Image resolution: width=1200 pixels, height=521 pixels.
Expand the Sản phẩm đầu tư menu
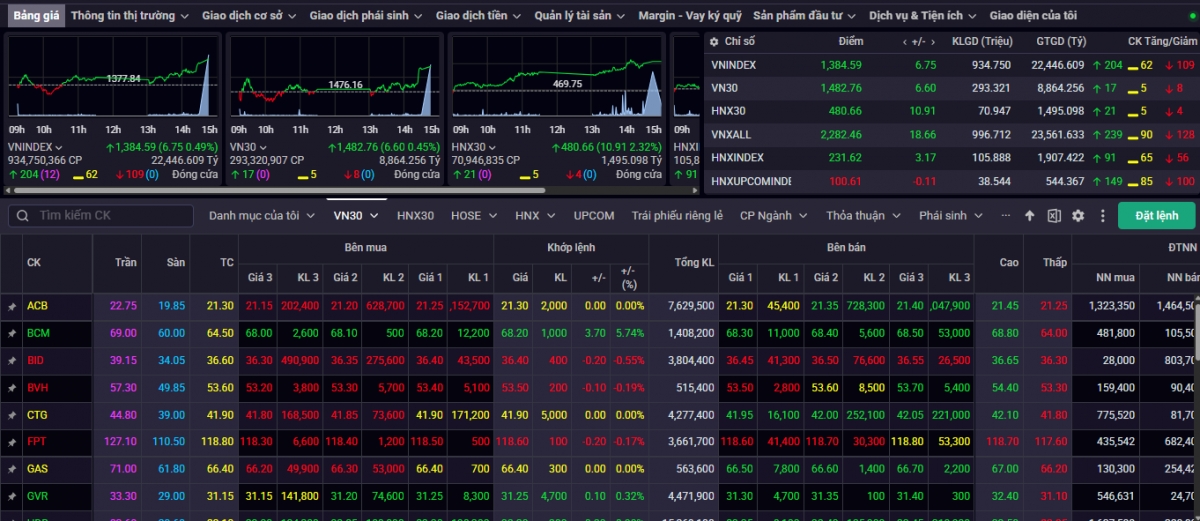click(806, 16)
